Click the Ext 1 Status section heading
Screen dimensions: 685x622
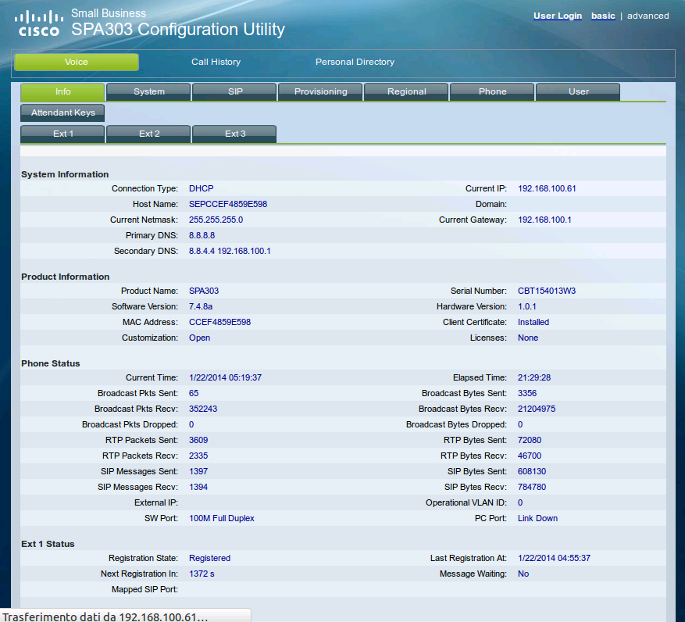pyautogui.click(x=48, y=544)
